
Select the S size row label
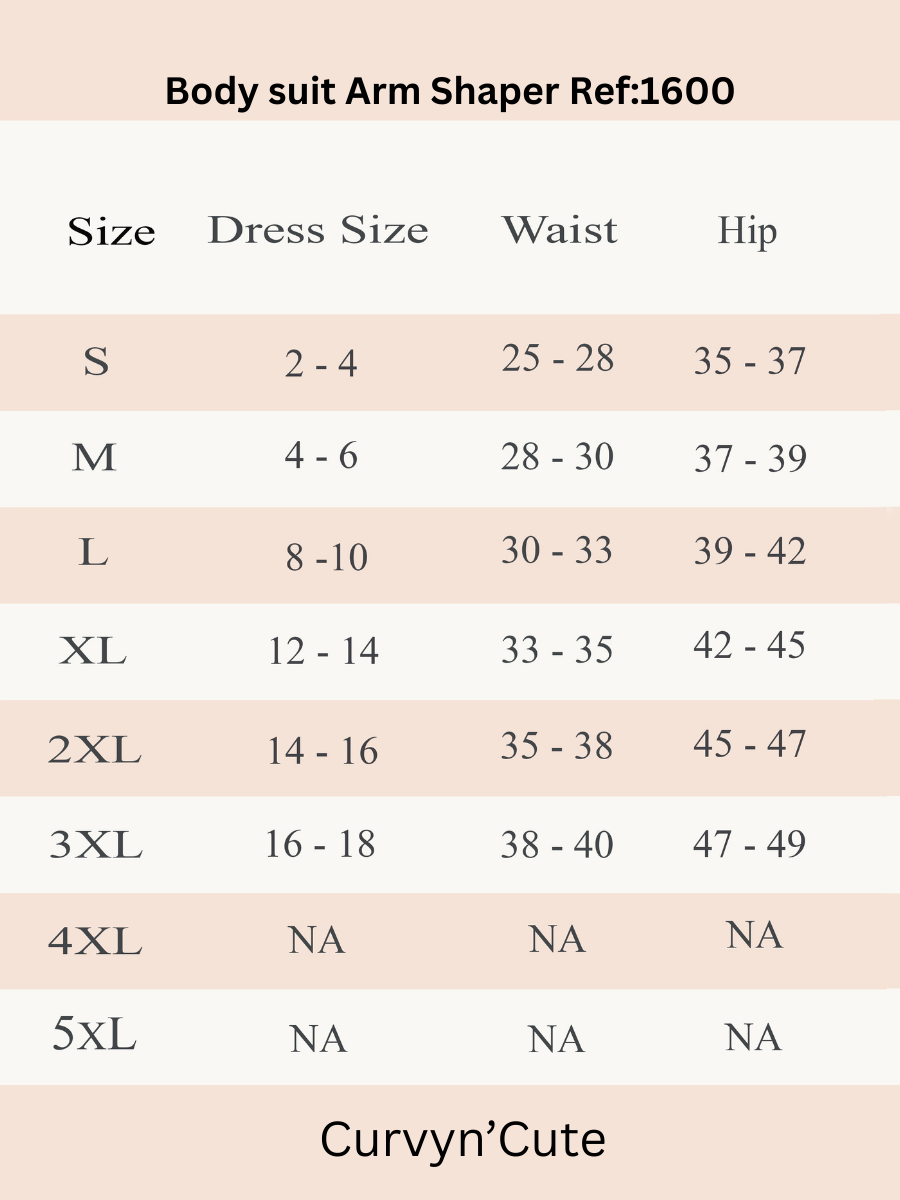96,362
